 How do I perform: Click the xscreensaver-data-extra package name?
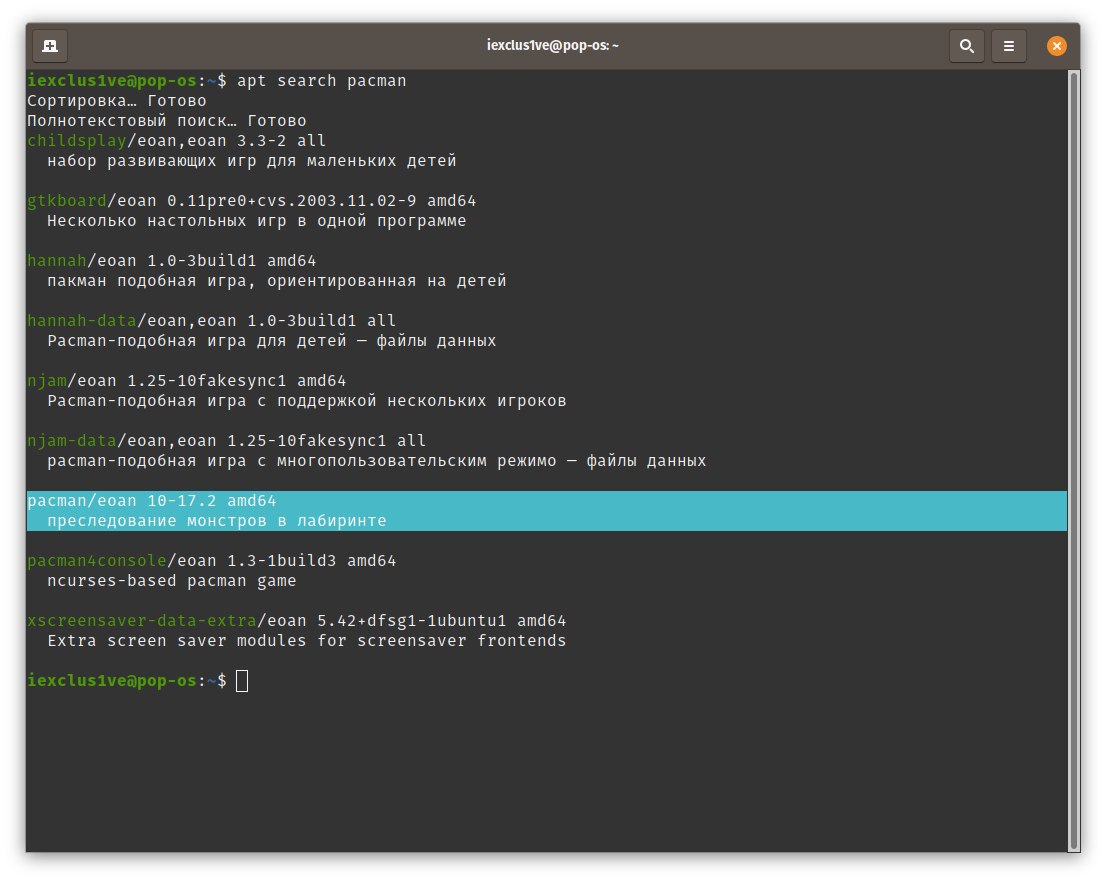click(142, 621)
